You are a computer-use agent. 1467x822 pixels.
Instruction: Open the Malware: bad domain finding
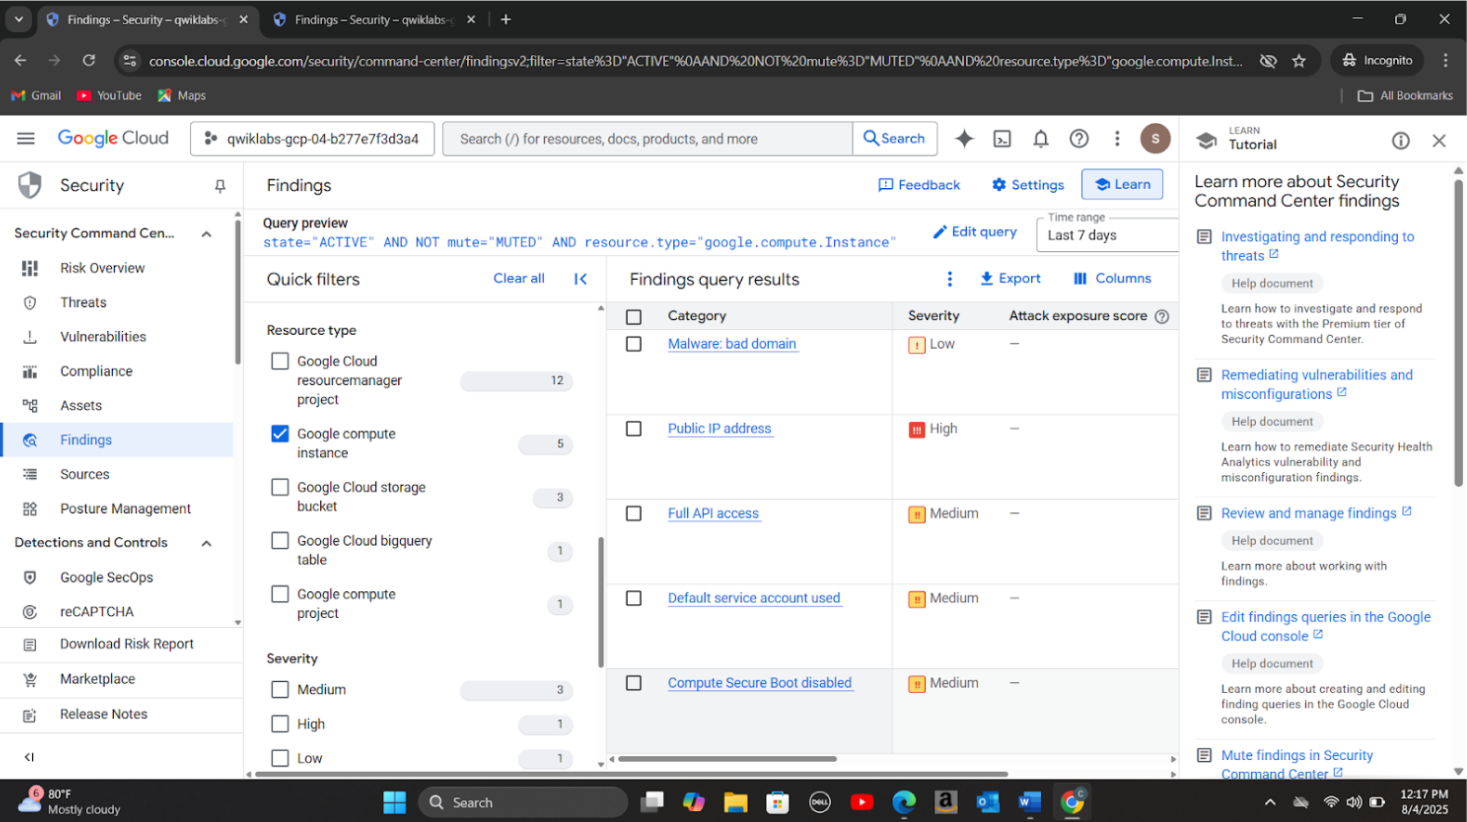tap(731, 344)
